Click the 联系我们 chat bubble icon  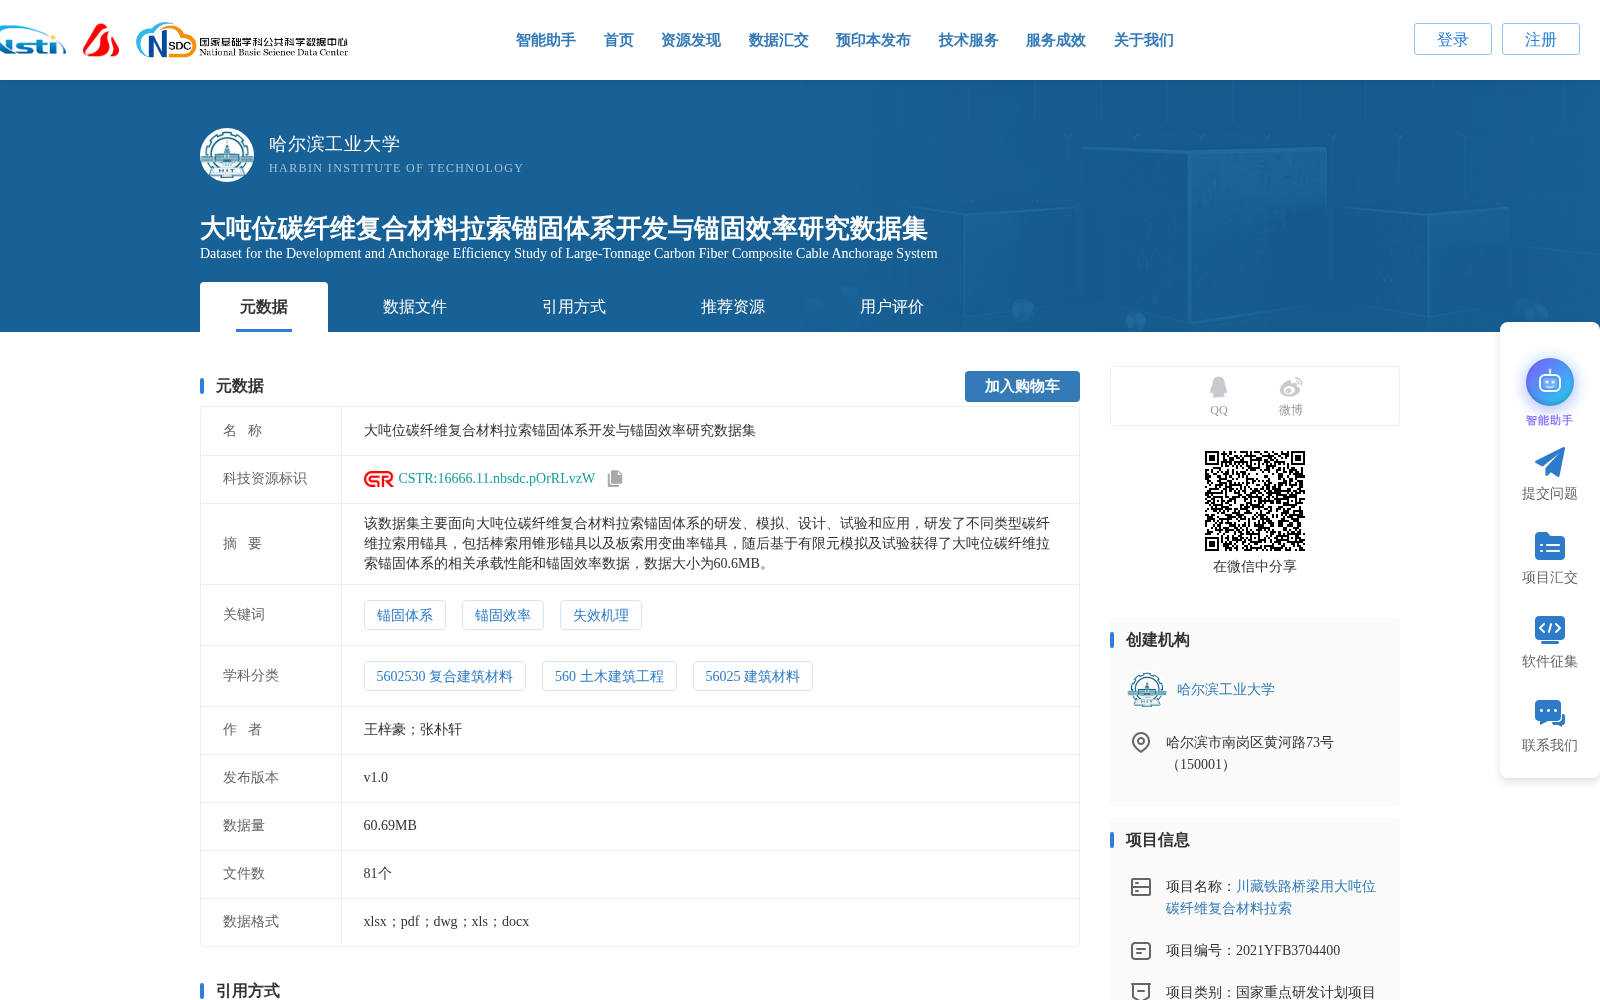click(1549, 713)
